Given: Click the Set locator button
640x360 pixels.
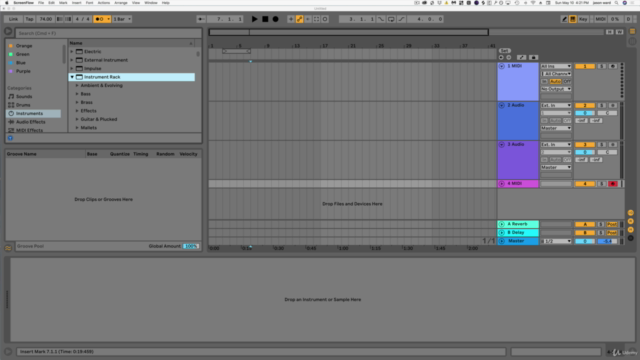Looking at the screenshot, I should (504, 51).
